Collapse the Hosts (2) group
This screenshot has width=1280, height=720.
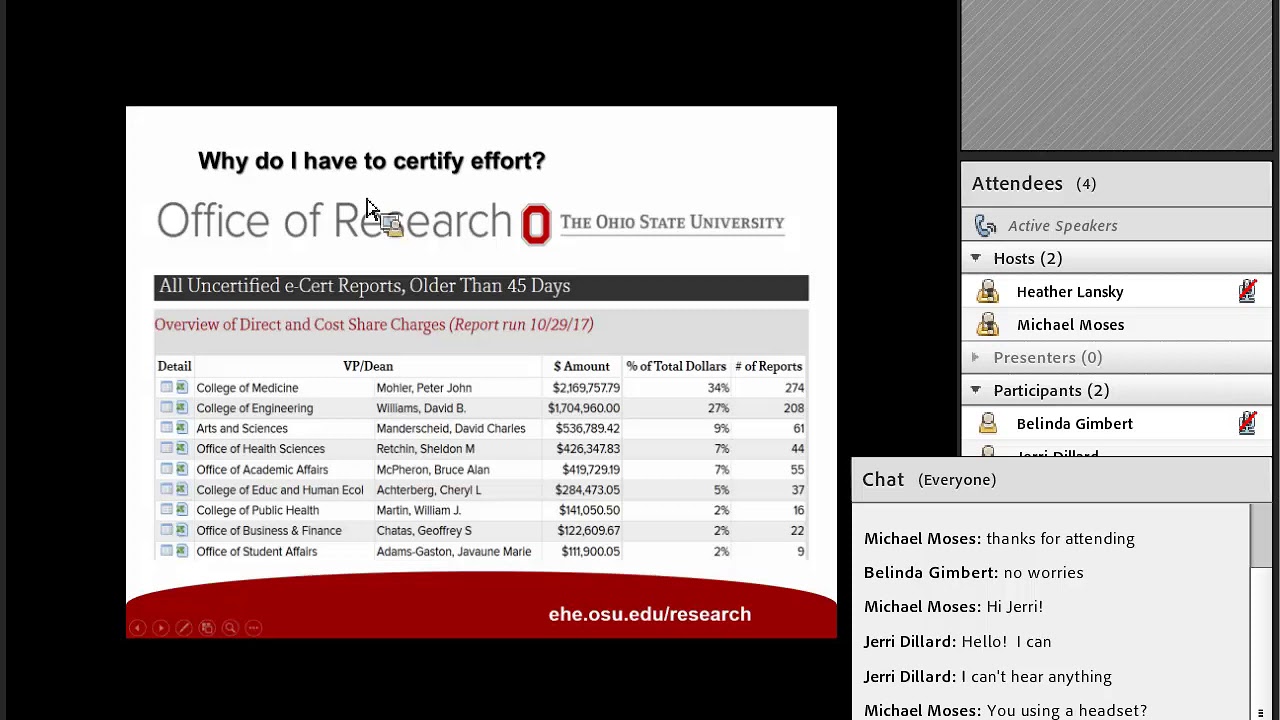[x=975, y=258]
